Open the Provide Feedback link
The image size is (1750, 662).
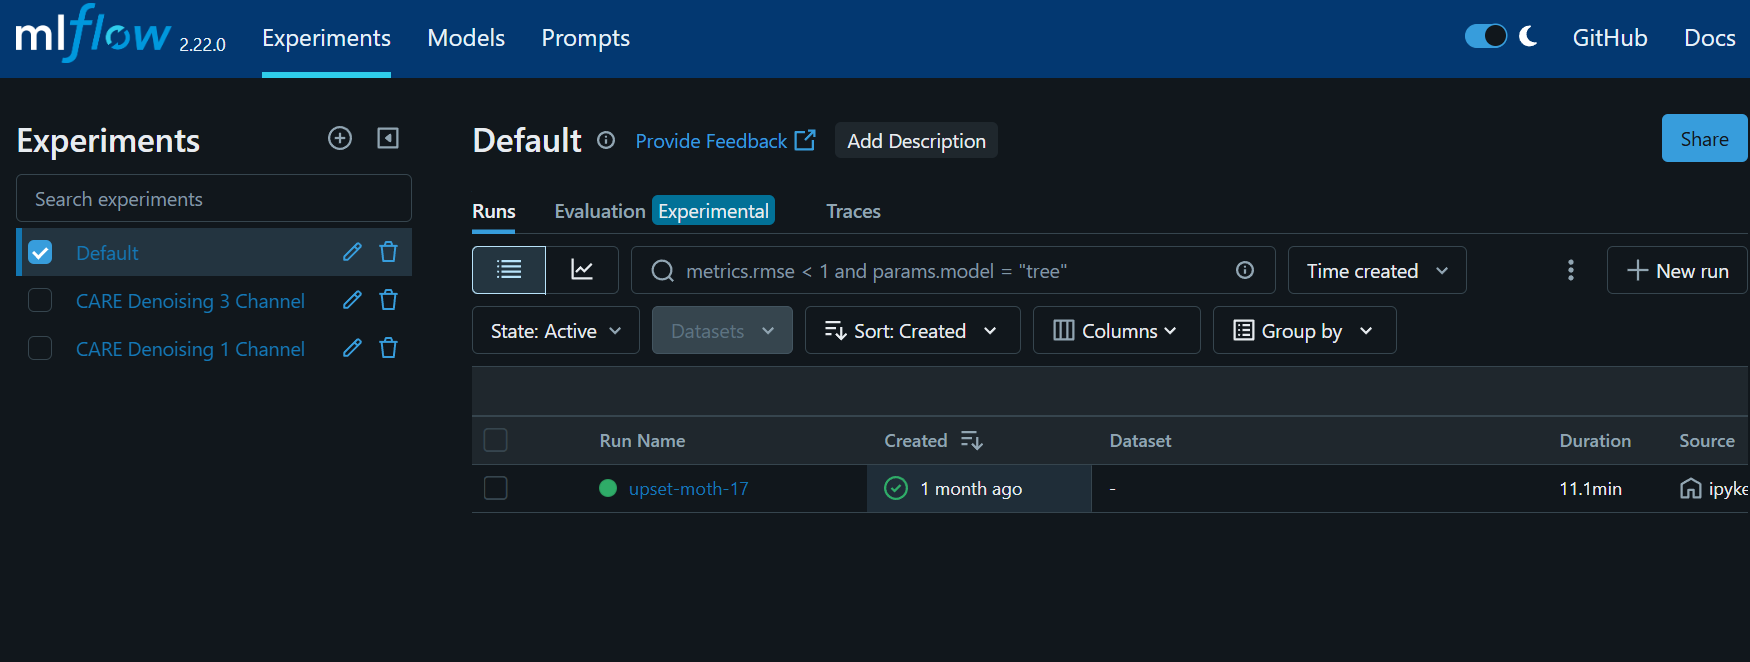[725, 141]
